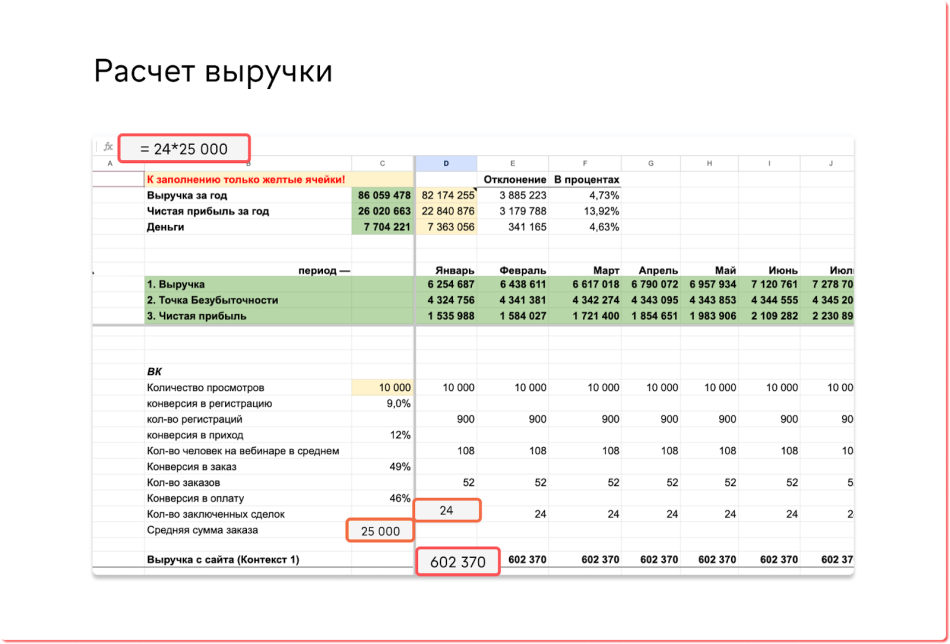
Task: Select the '2. Точка Безубыточности' row label
Action: (x=212, y=300)
